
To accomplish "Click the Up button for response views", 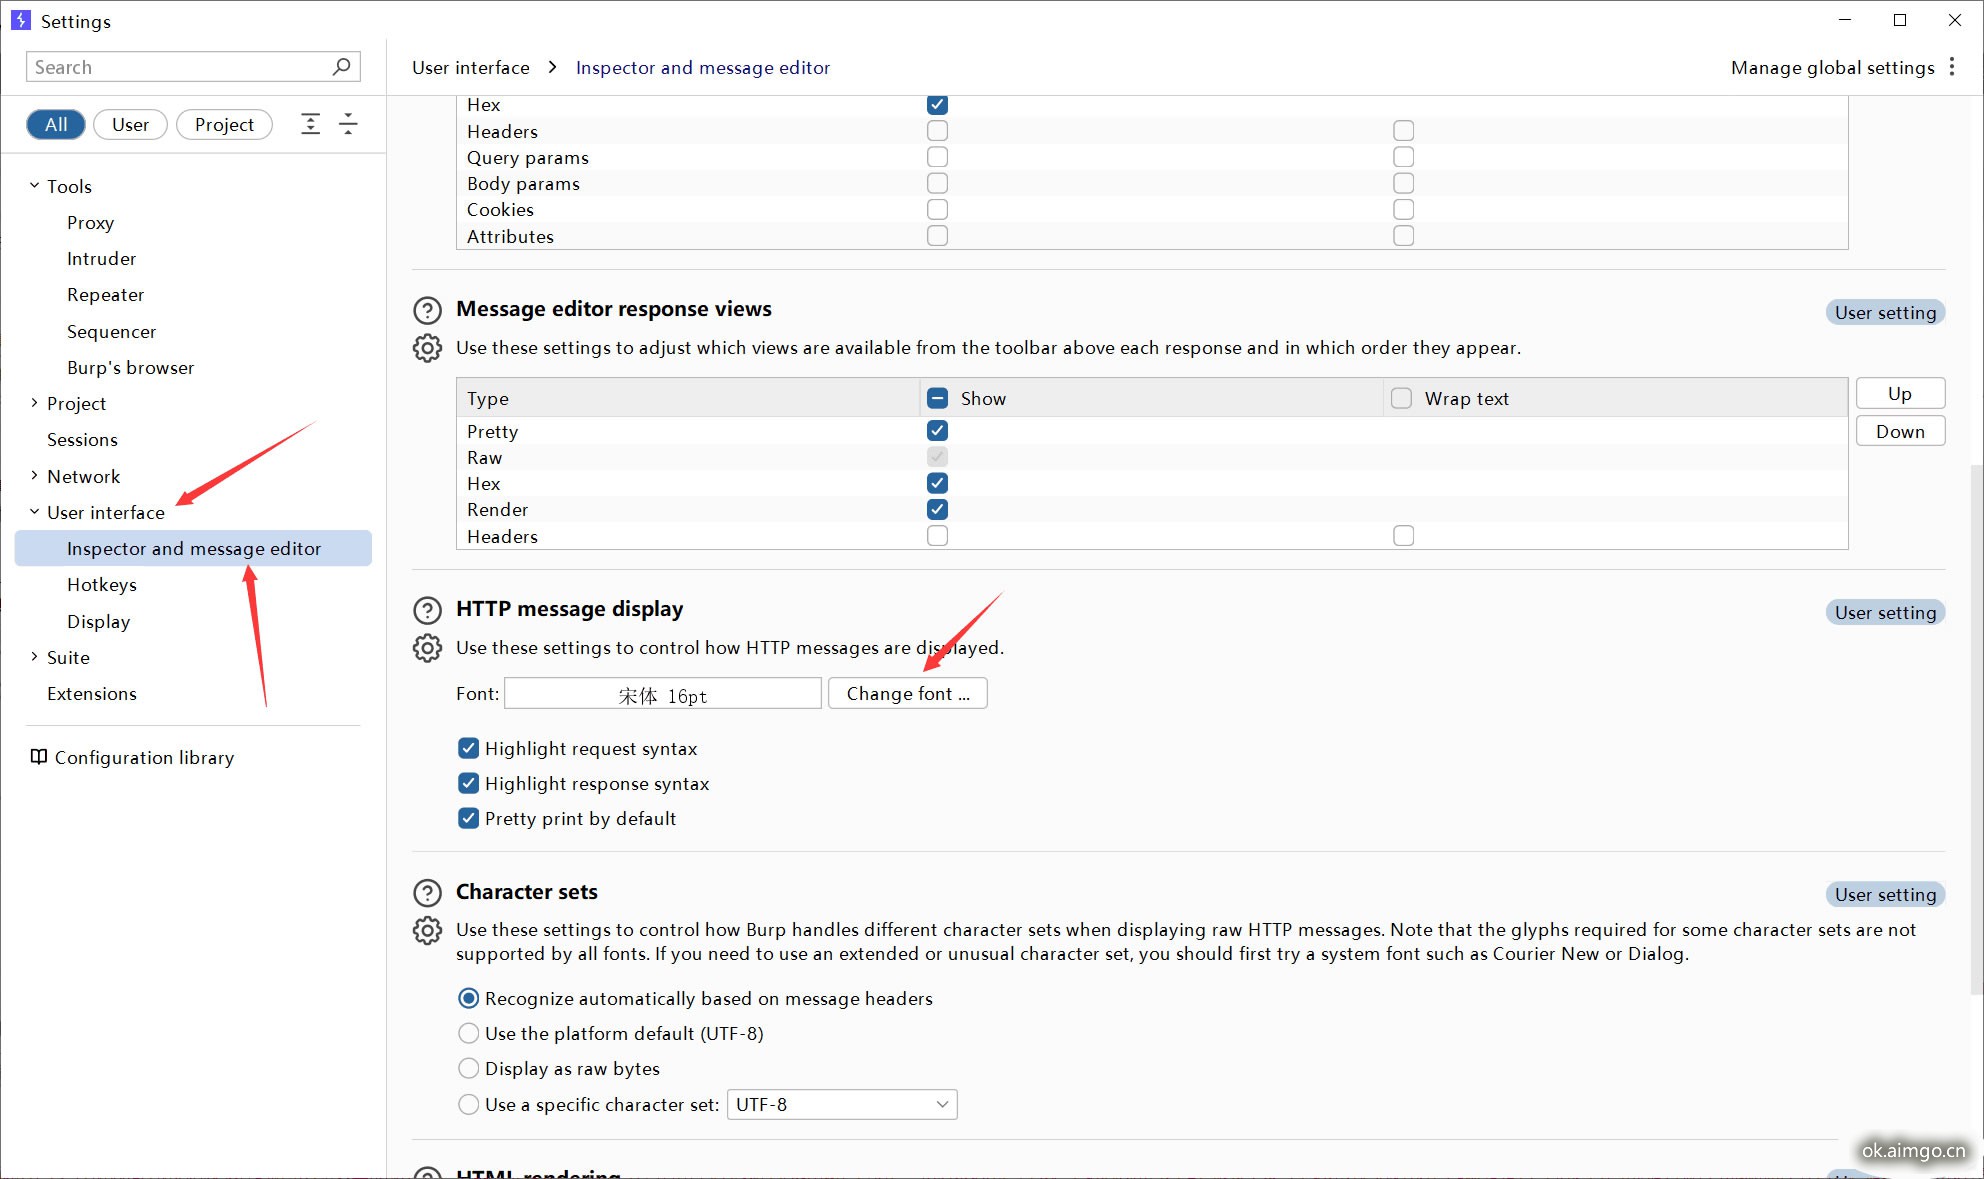I will pyautogui.click(x=1900, y=393).
